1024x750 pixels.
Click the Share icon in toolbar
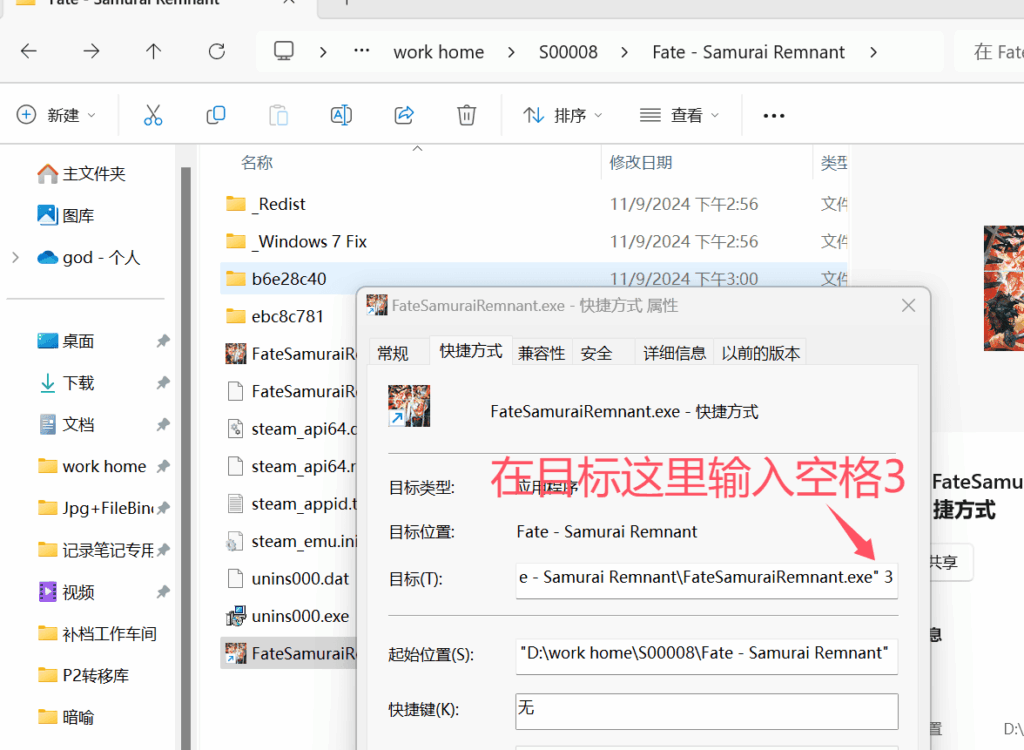coord(404,115)
